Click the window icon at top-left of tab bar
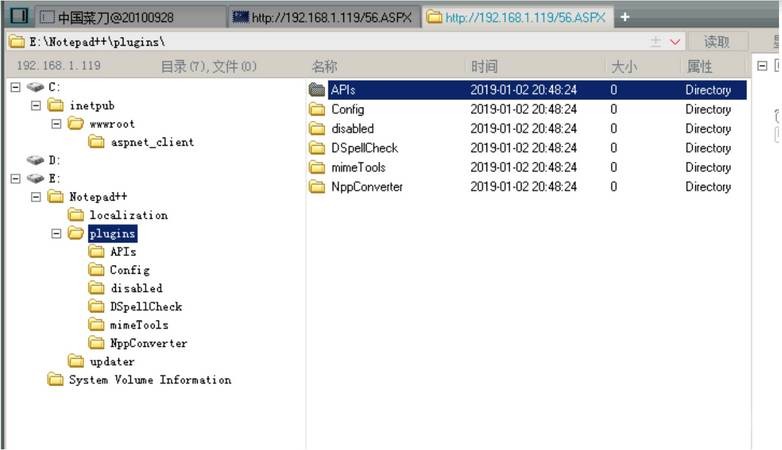This screenshot has width=782, height=450. point(18,17)
